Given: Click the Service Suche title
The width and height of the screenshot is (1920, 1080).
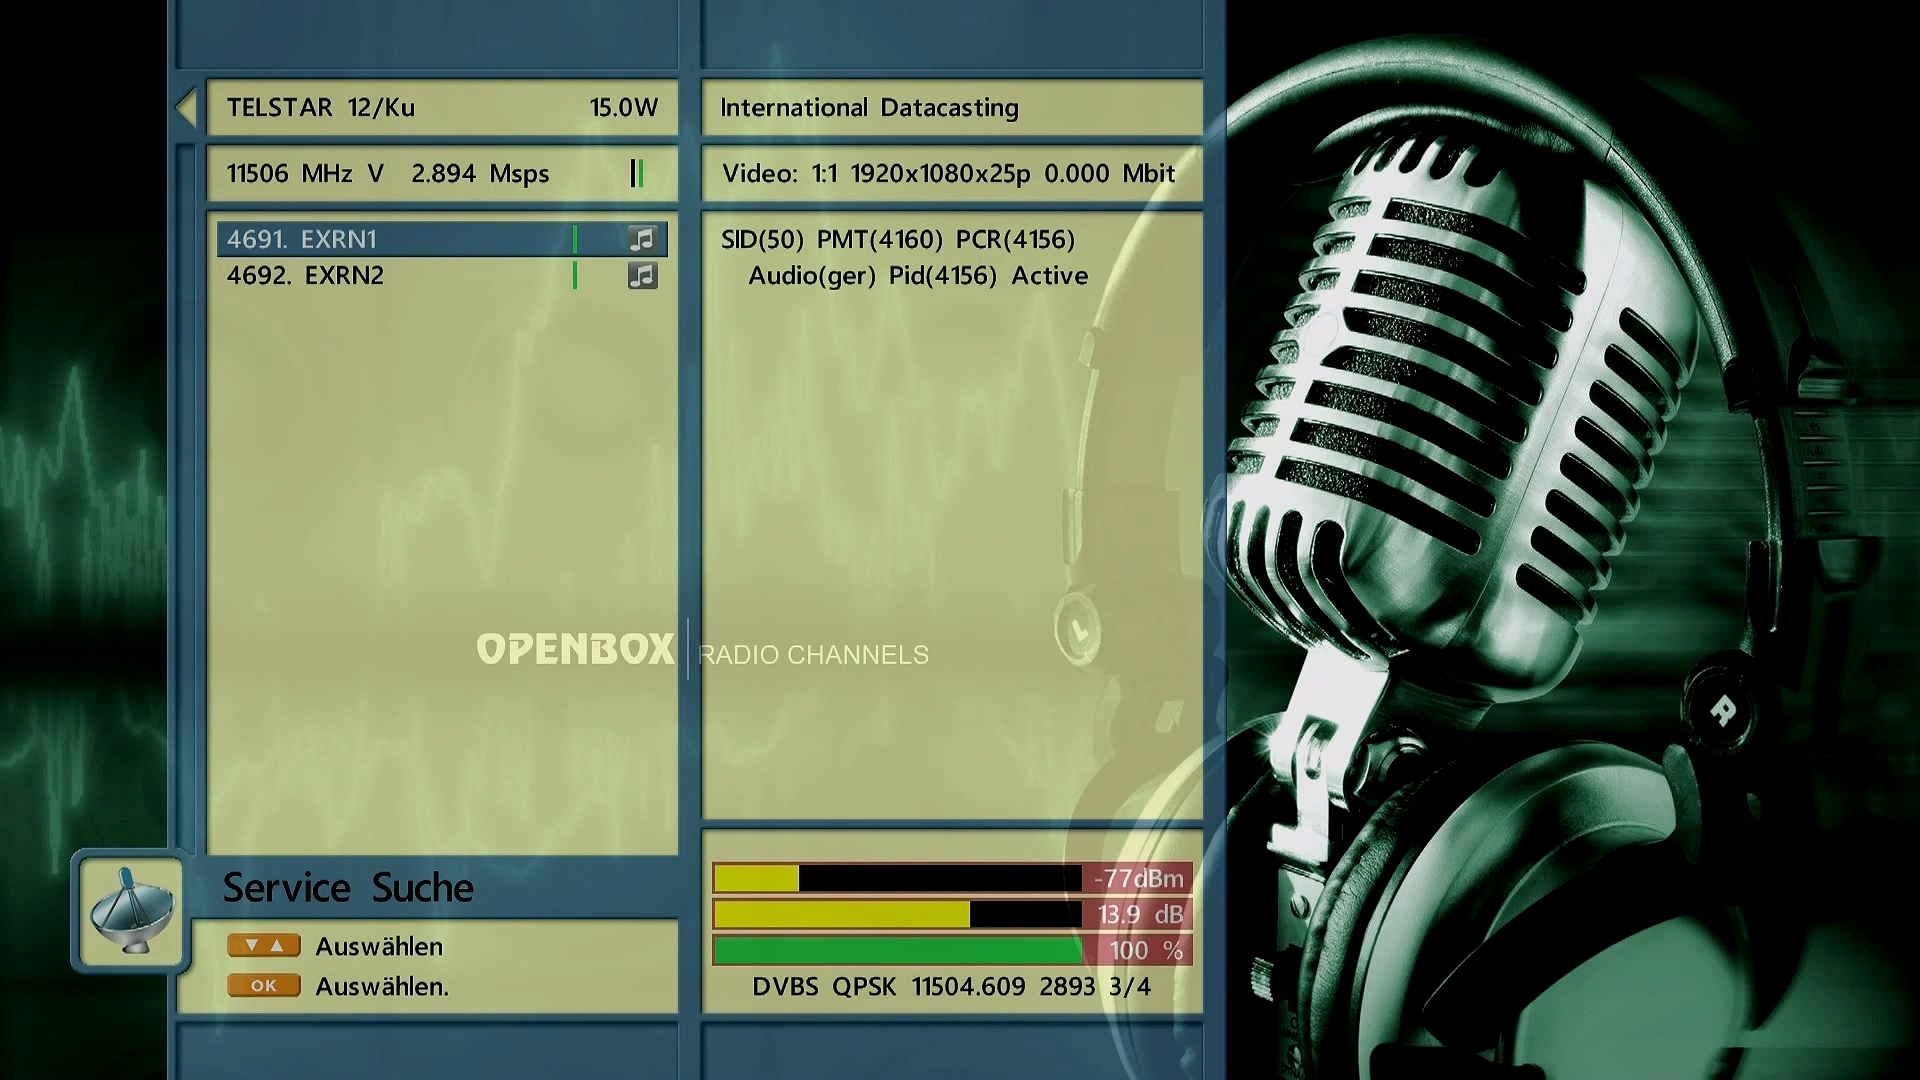Looking at the screenshot, I should 348,888.
